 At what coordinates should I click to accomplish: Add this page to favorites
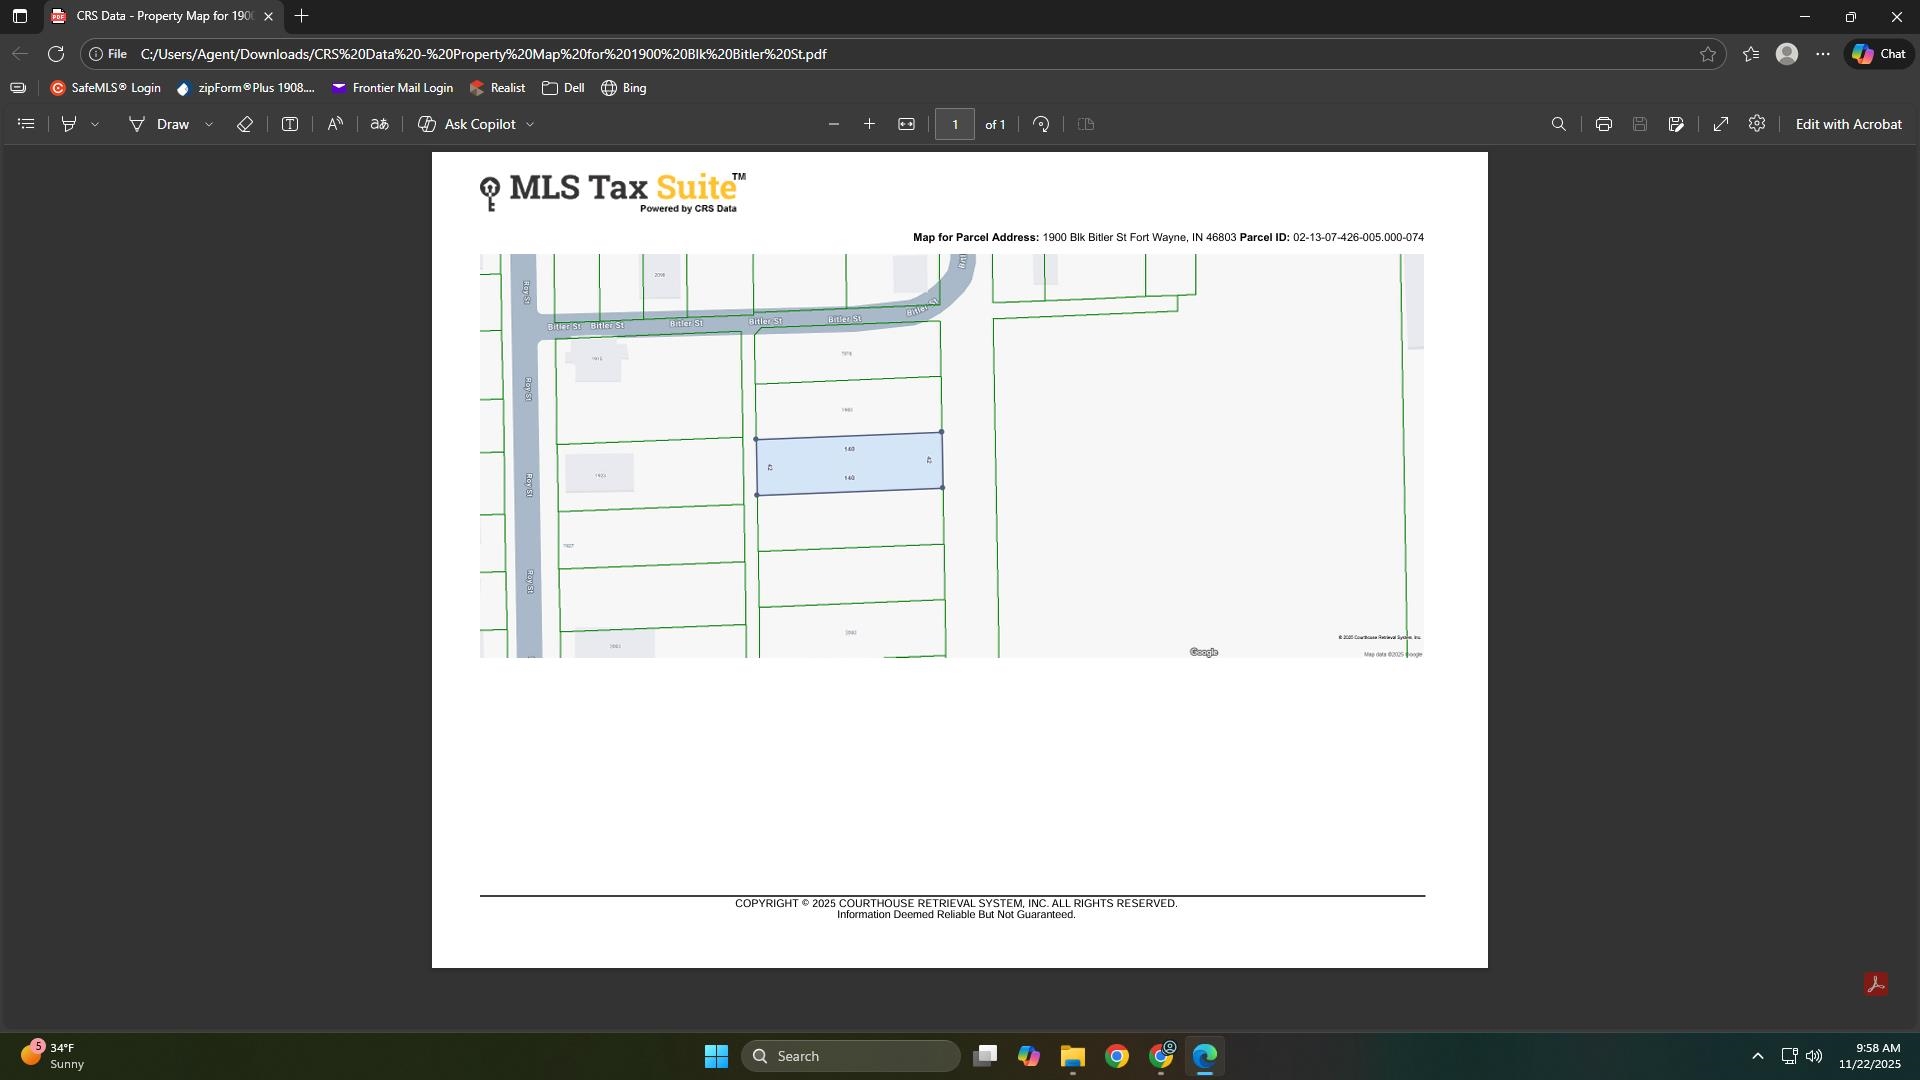1707,54
